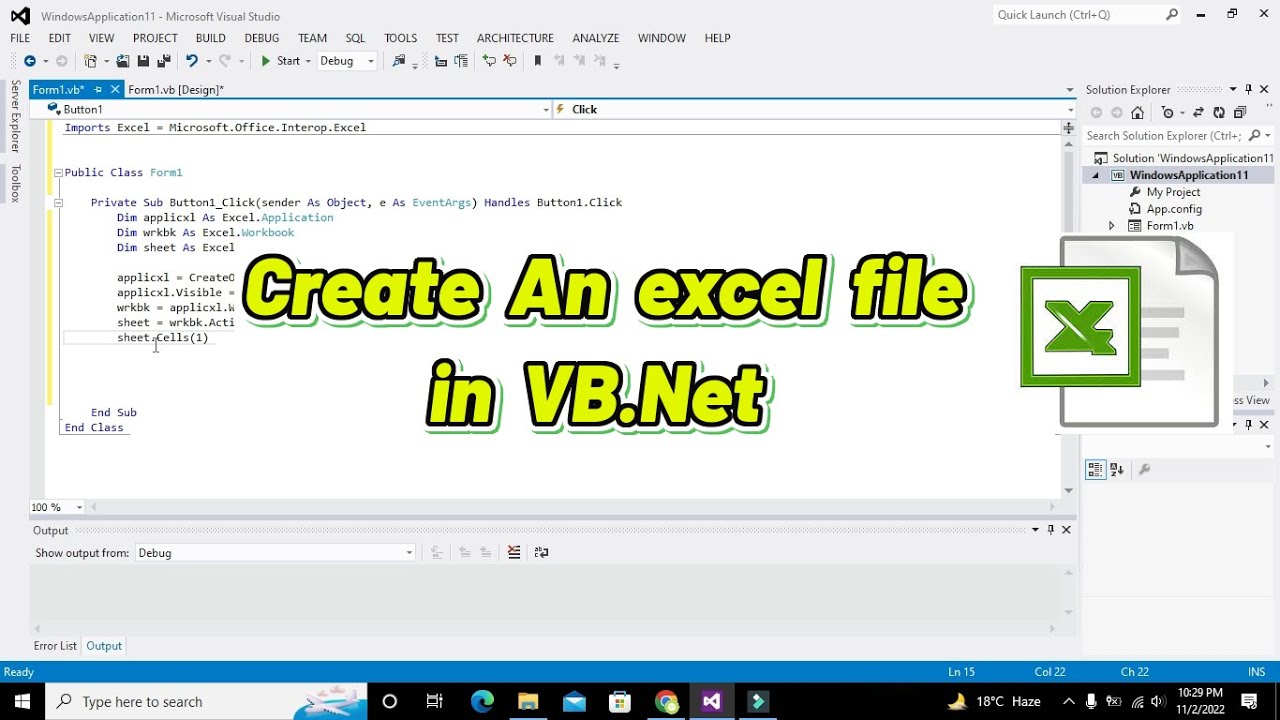Close the Form1.vb editor tab

pos(115,90)
